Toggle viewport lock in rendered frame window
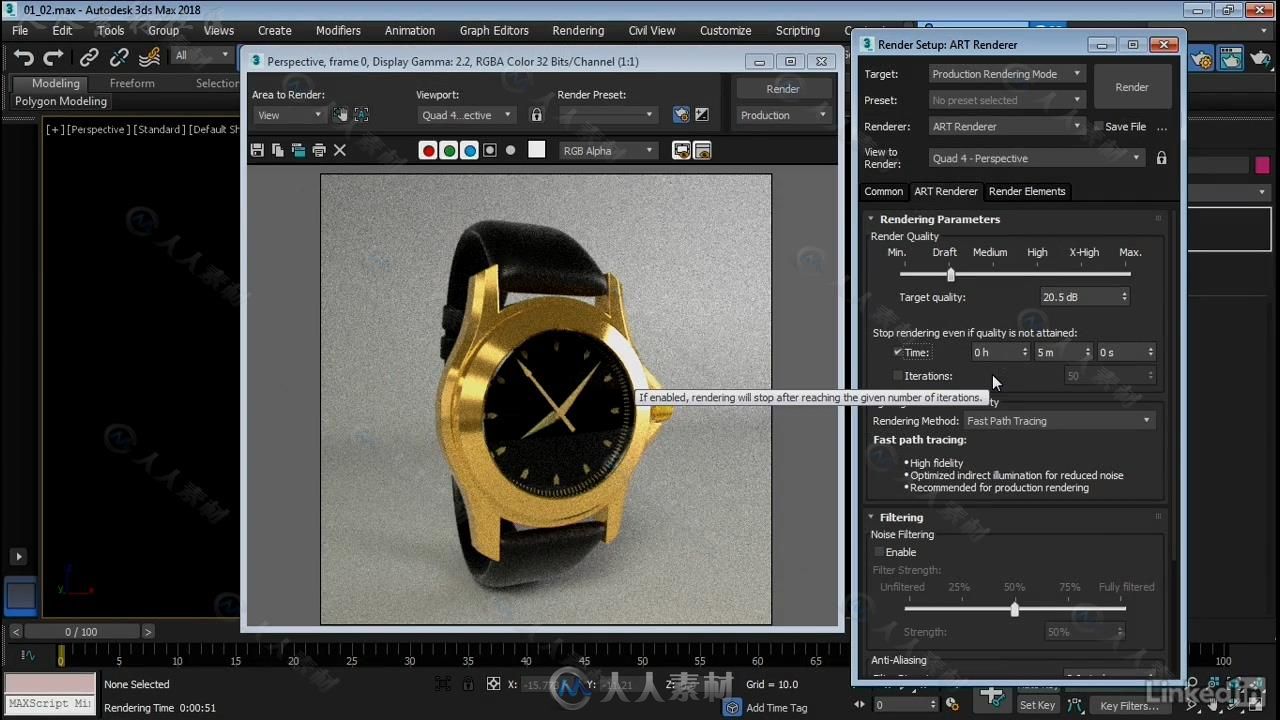Viewport: 1280px width, 720px height. (536, 115)
